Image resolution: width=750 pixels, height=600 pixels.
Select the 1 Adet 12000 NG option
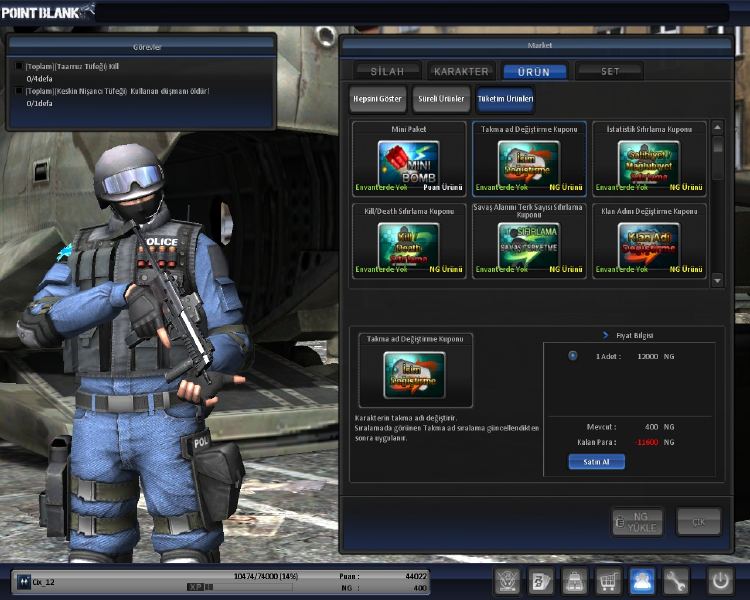click(x=573, y=356)
